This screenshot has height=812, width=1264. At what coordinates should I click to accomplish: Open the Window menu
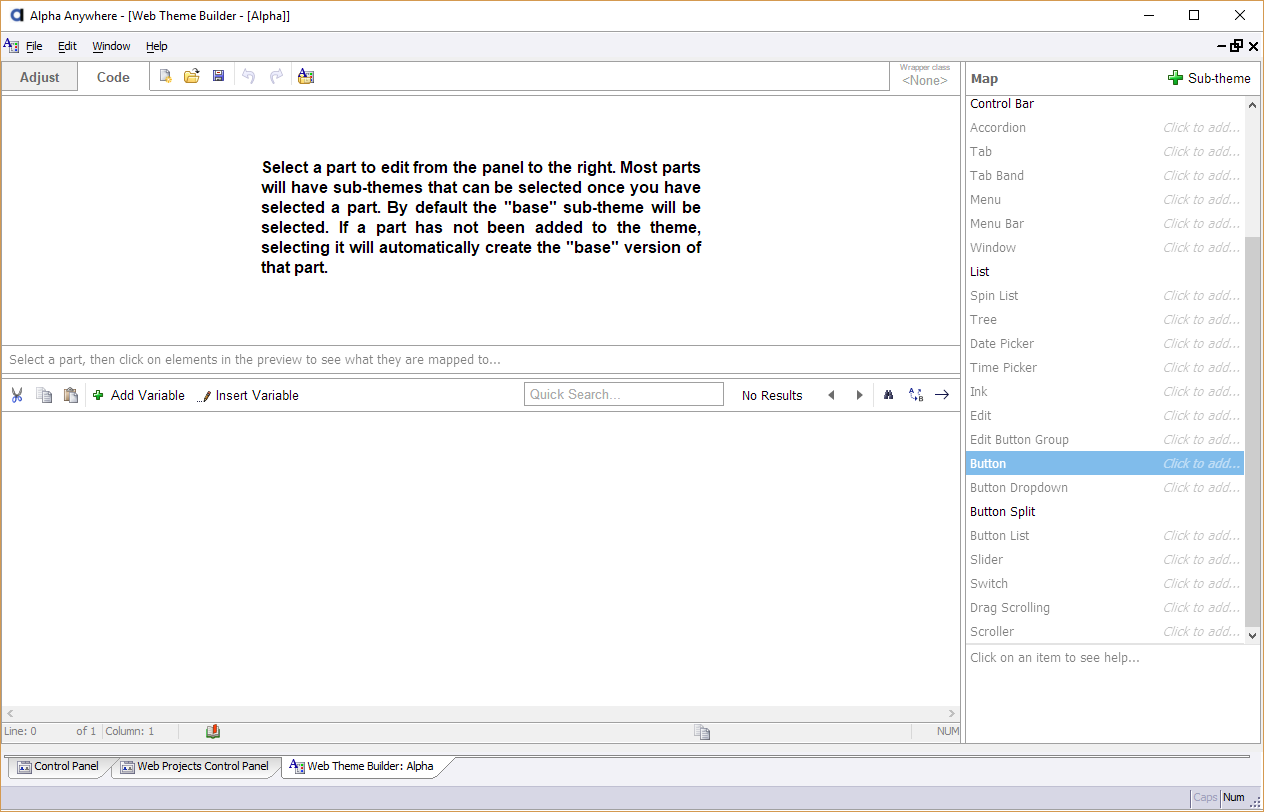click(x=111, y=46)
